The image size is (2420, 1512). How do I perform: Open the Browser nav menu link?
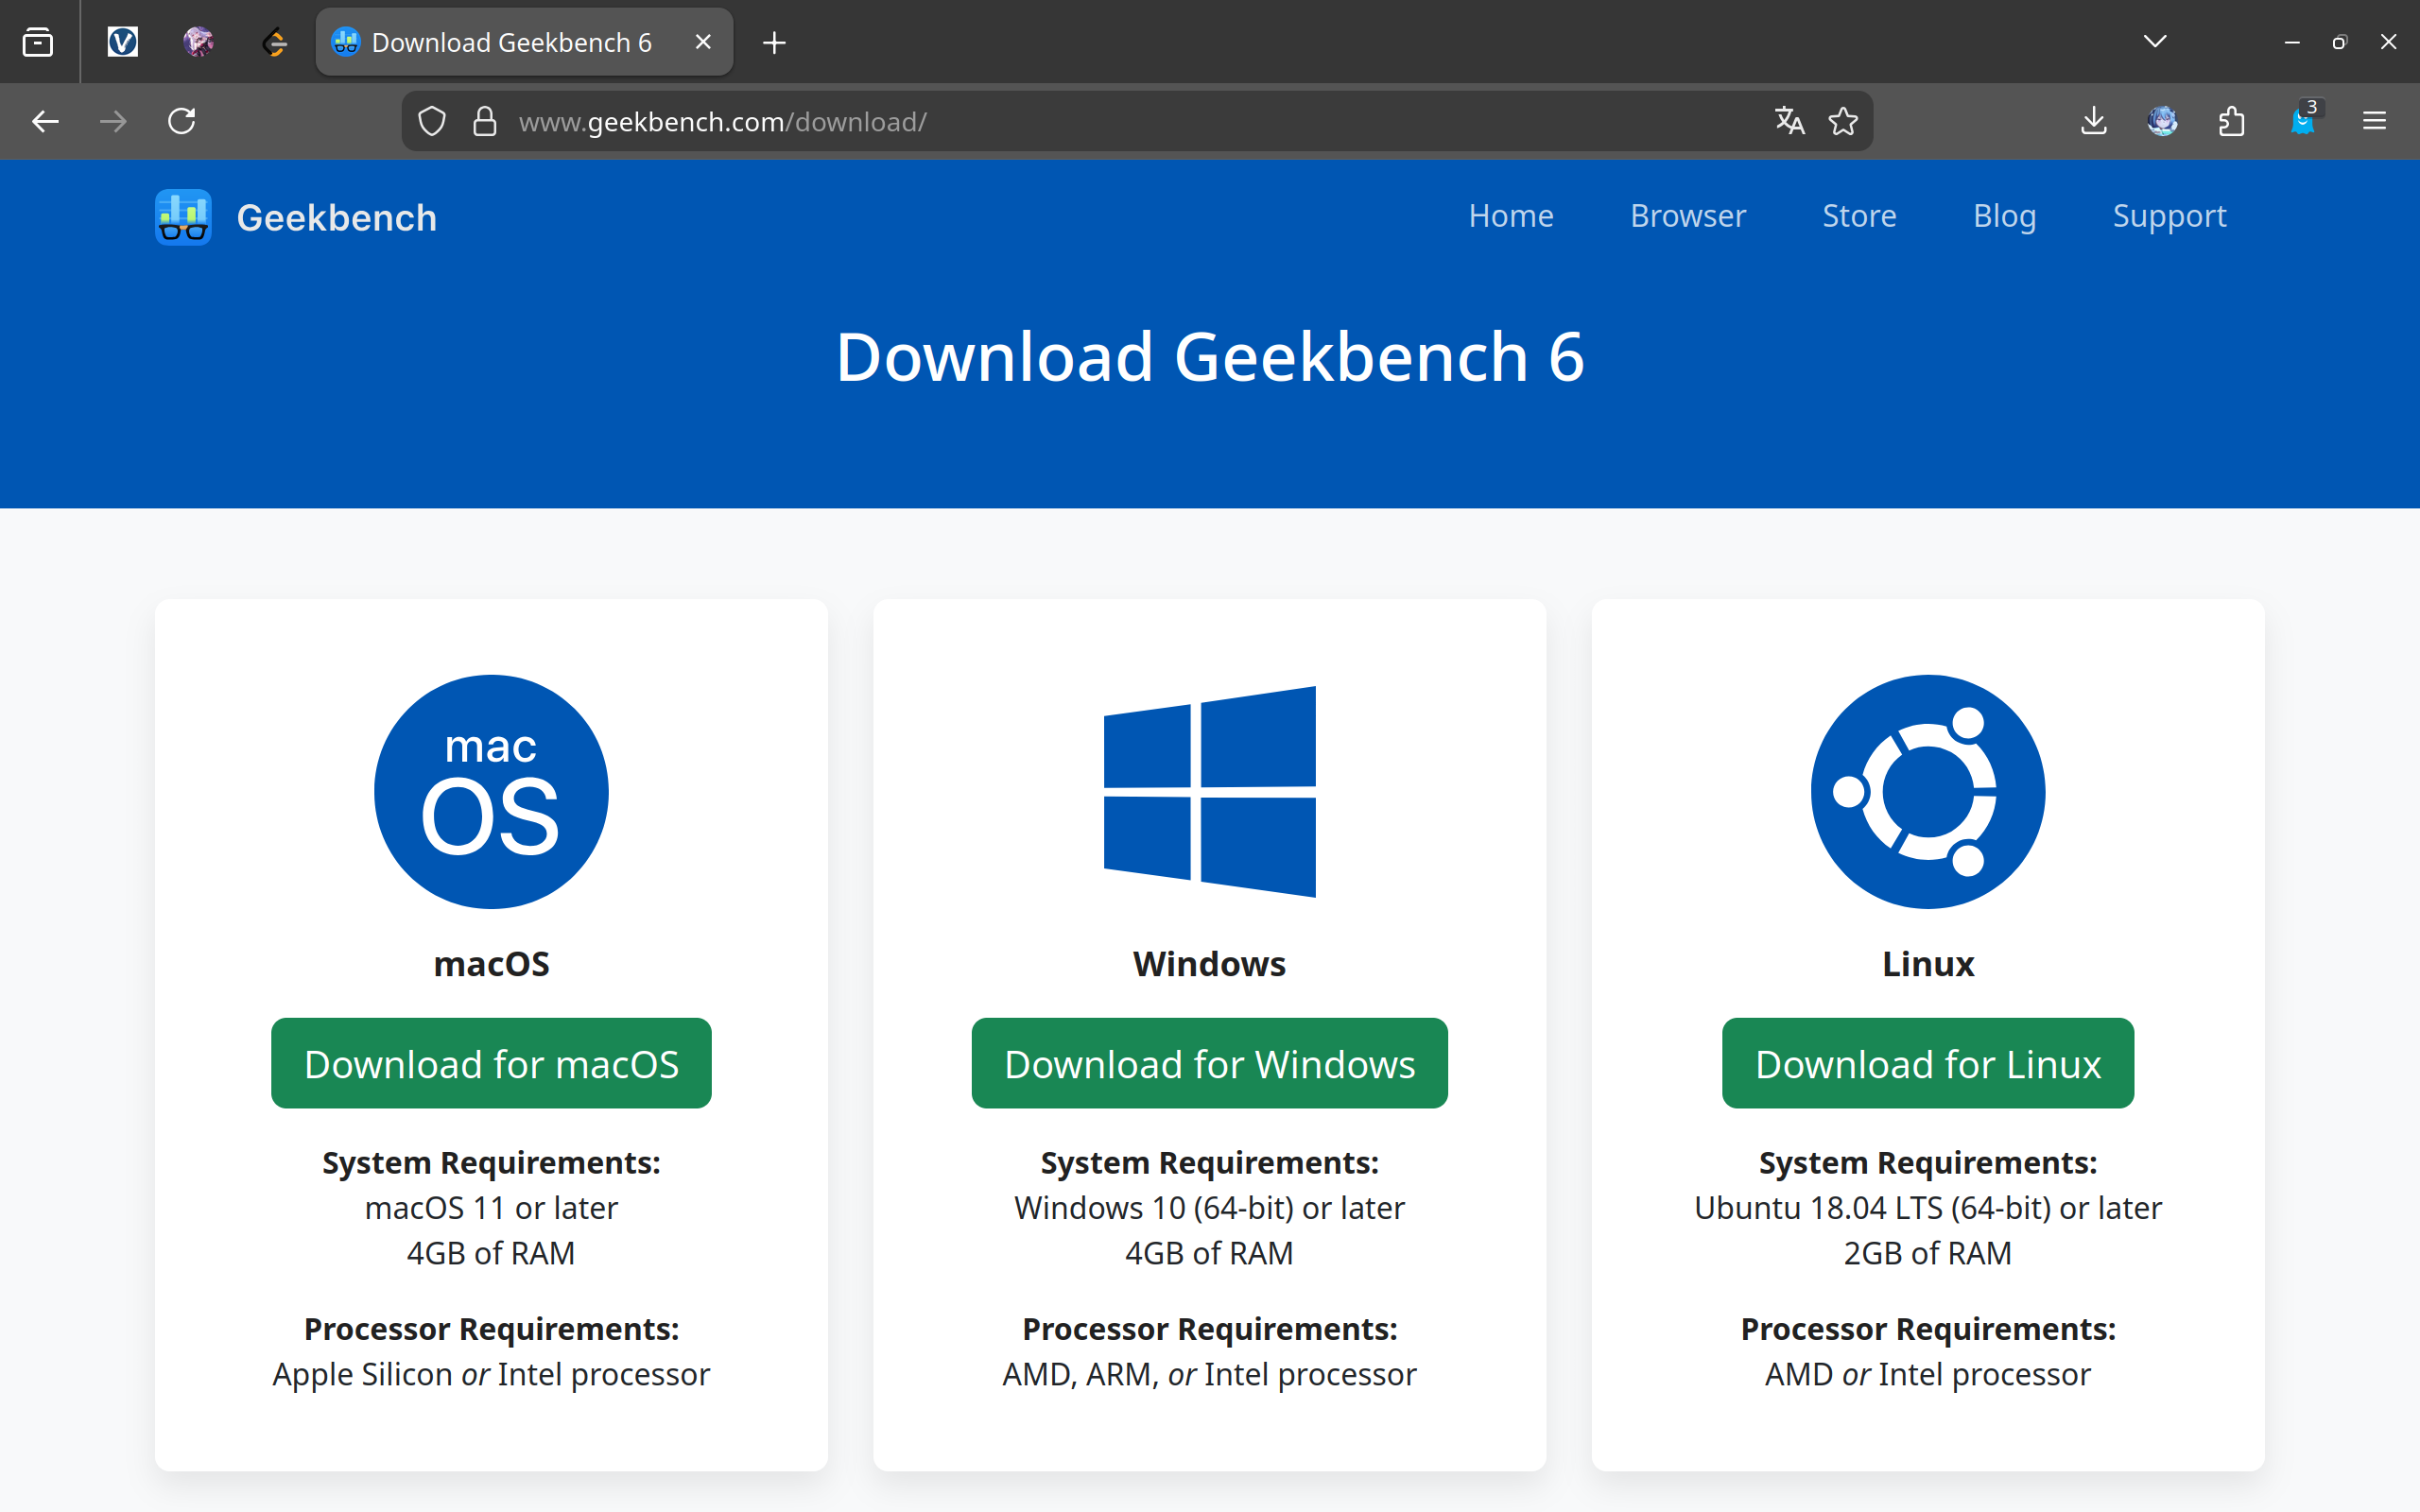1687,216
